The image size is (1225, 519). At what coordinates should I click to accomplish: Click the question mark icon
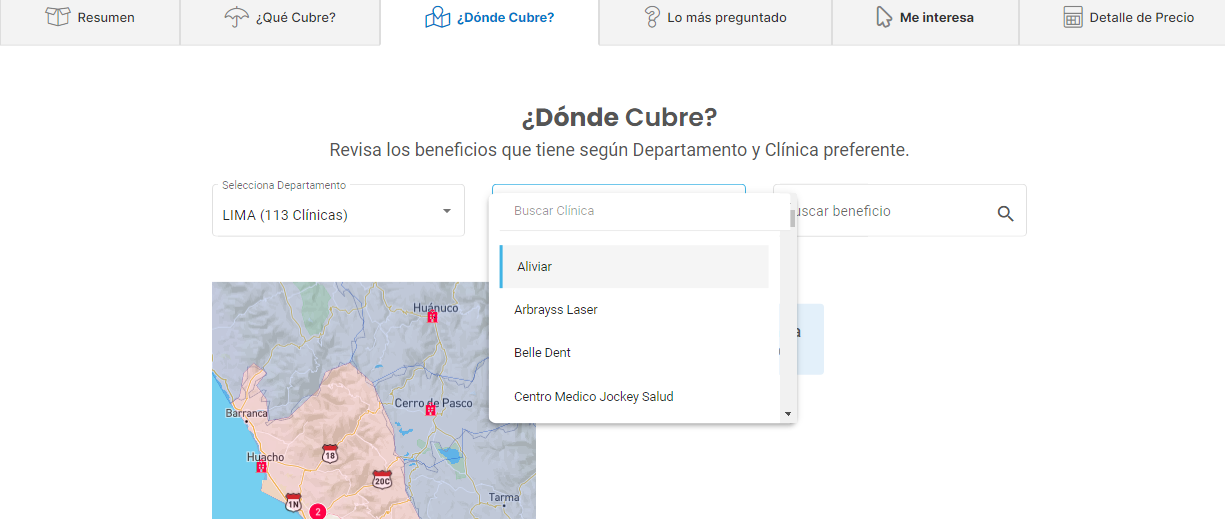pos(652,17)
